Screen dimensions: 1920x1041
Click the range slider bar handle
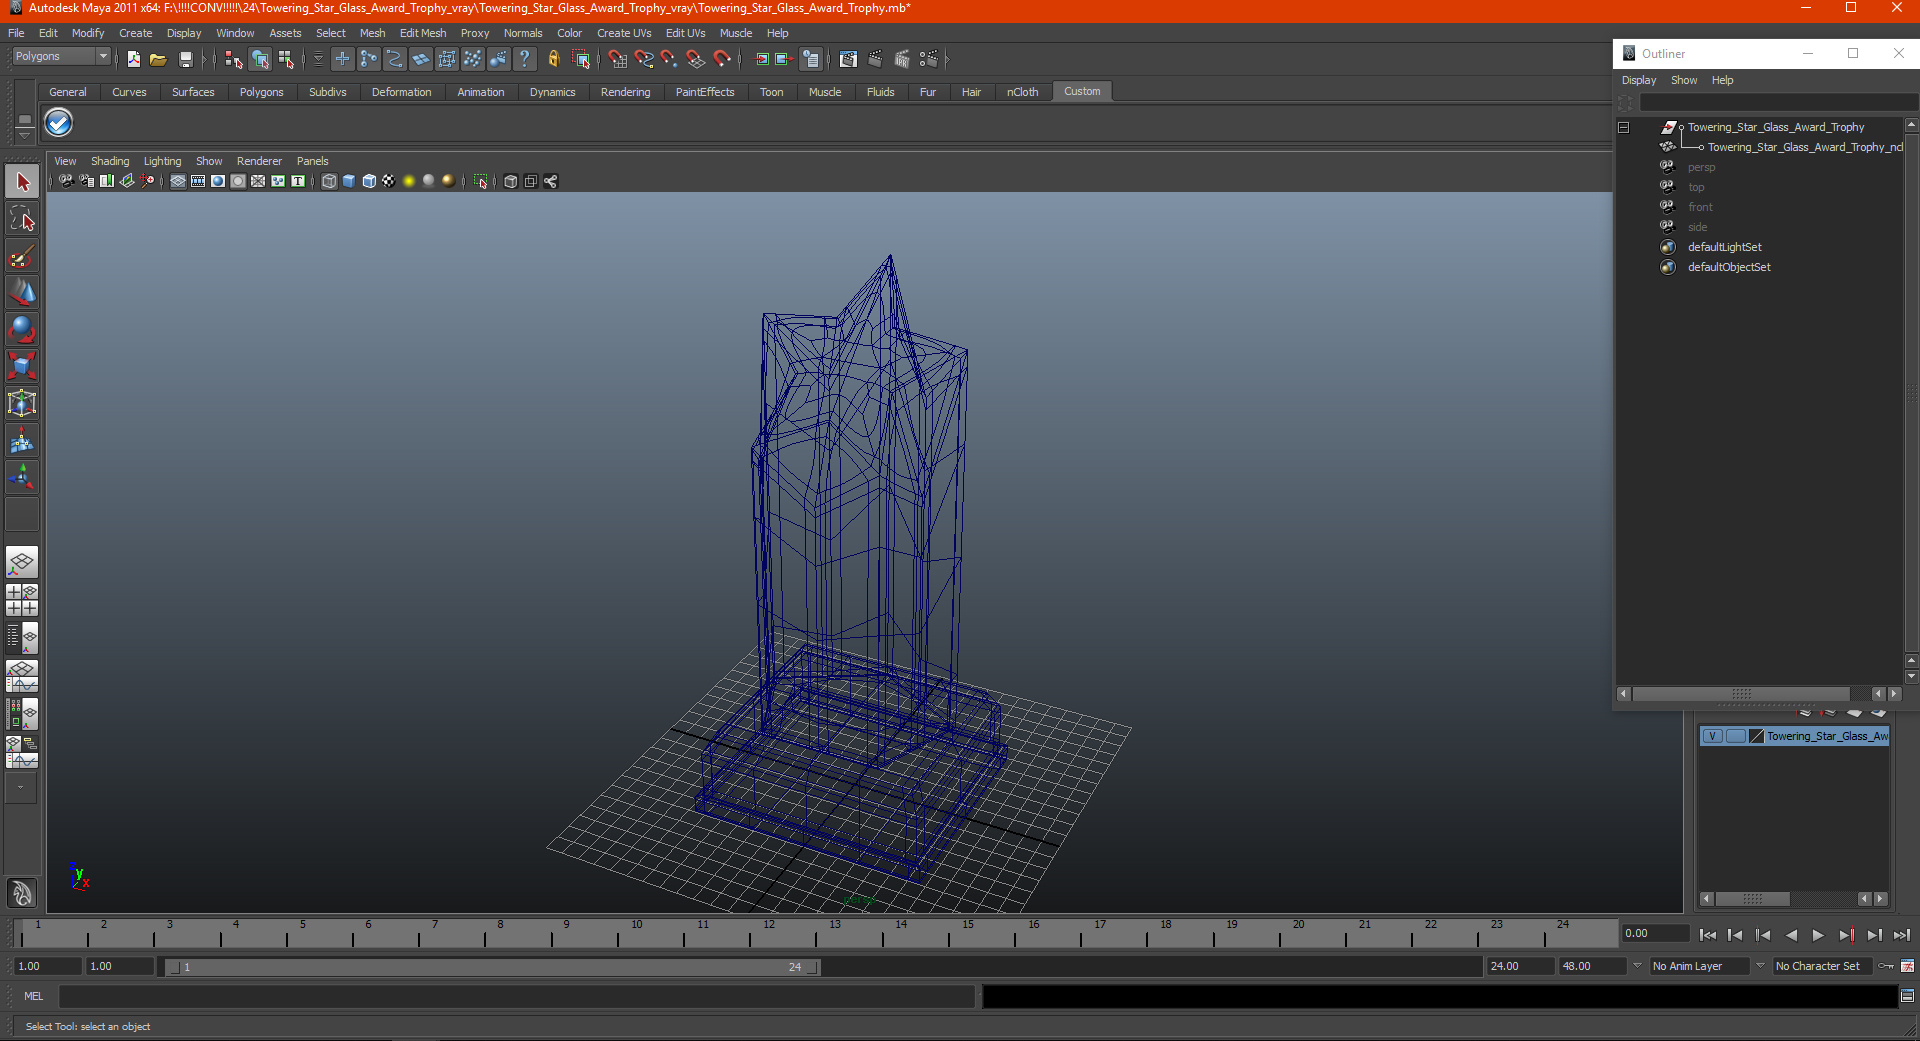pyautogui.click(x=494, y=967)
